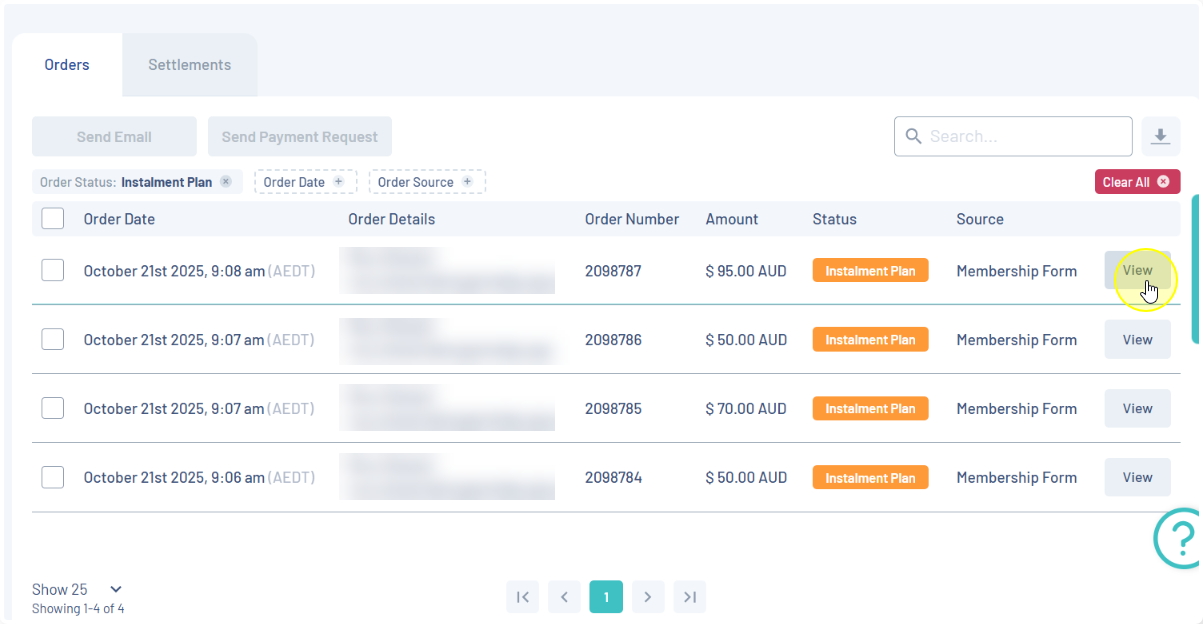Select the Orders tab
The width and height of the screenshot is (1203, 624).
(x=67, y=65)
